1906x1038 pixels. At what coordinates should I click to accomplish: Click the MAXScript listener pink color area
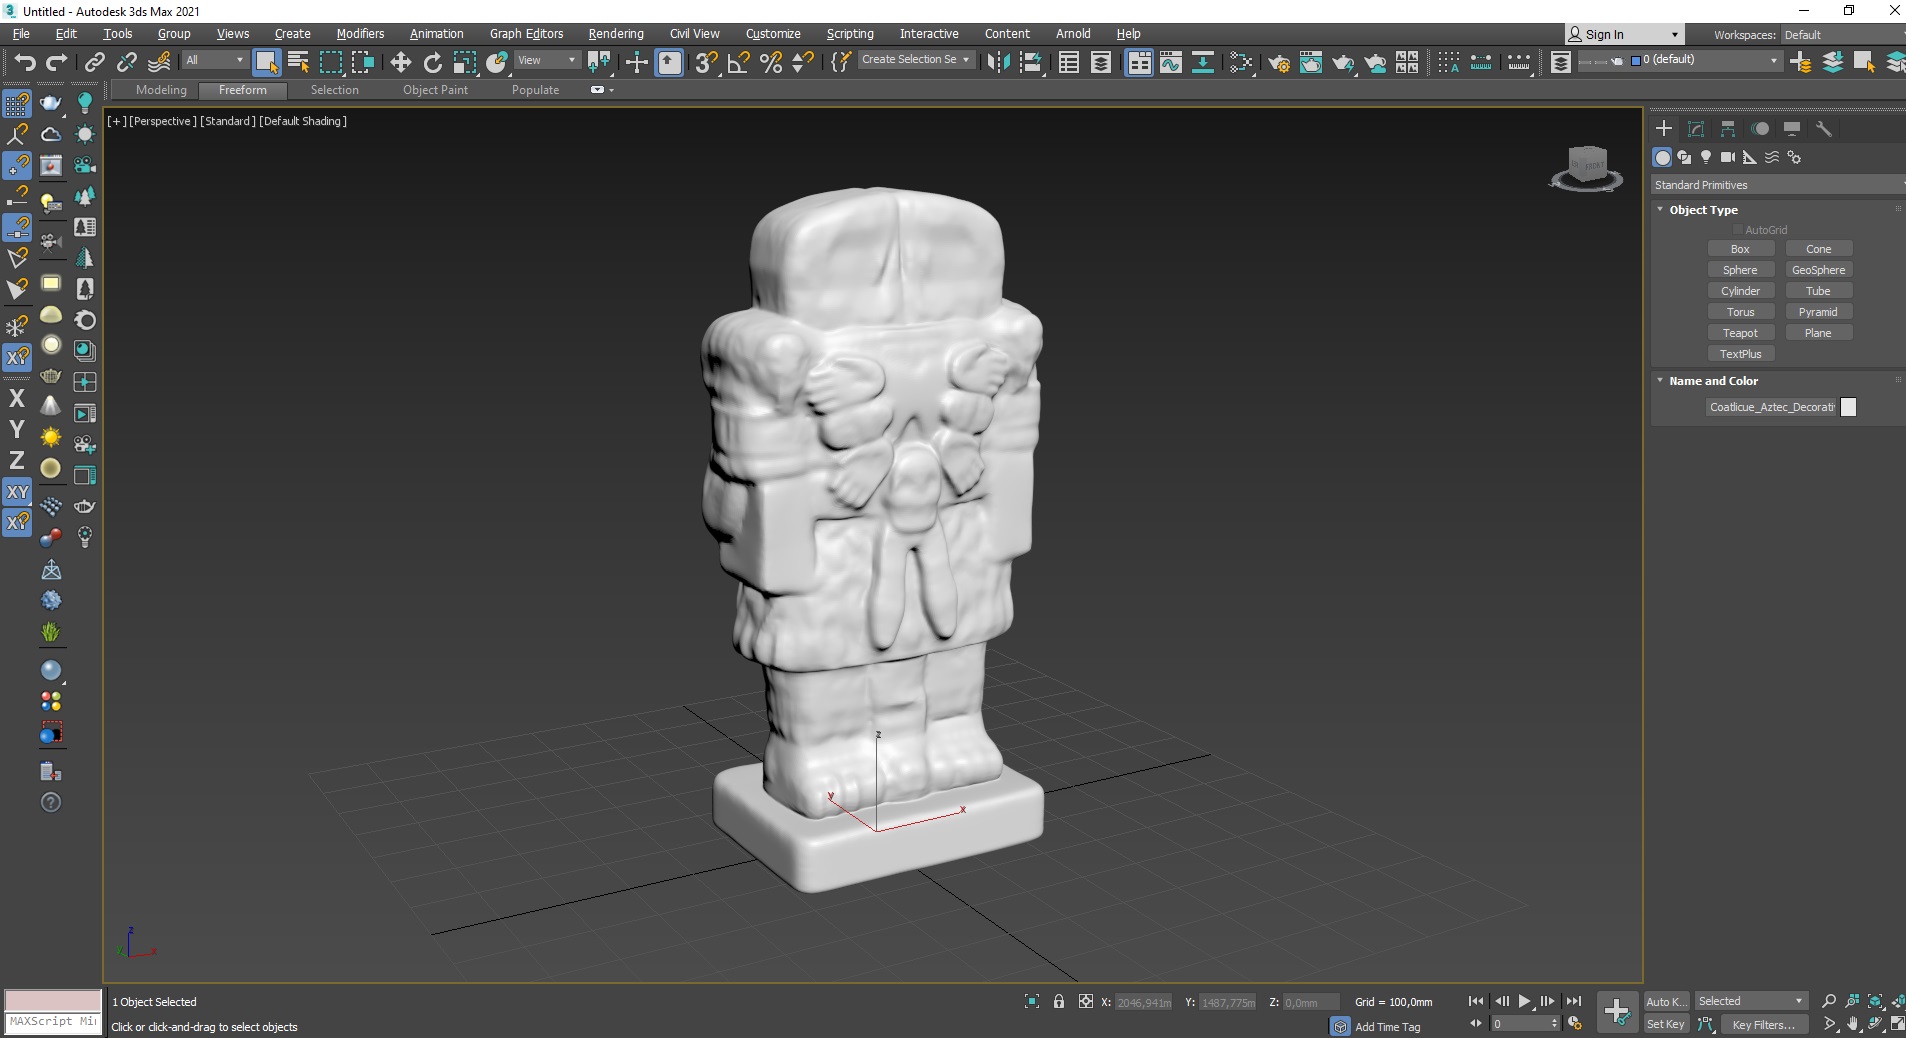(53, 1000)
